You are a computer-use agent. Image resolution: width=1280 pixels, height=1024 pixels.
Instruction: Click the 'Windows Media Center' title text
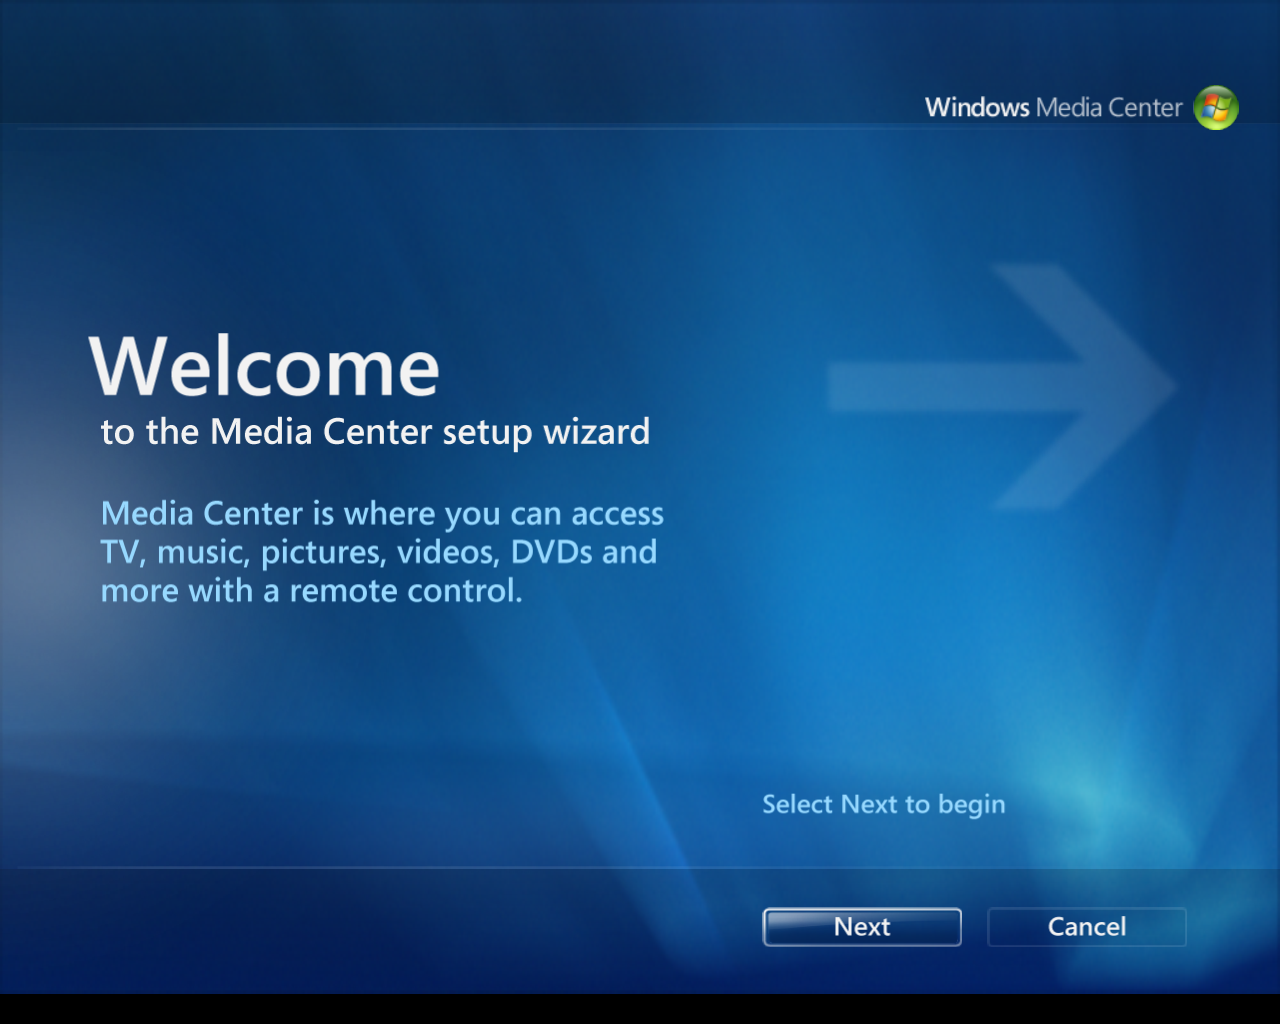pos(1053,107)
